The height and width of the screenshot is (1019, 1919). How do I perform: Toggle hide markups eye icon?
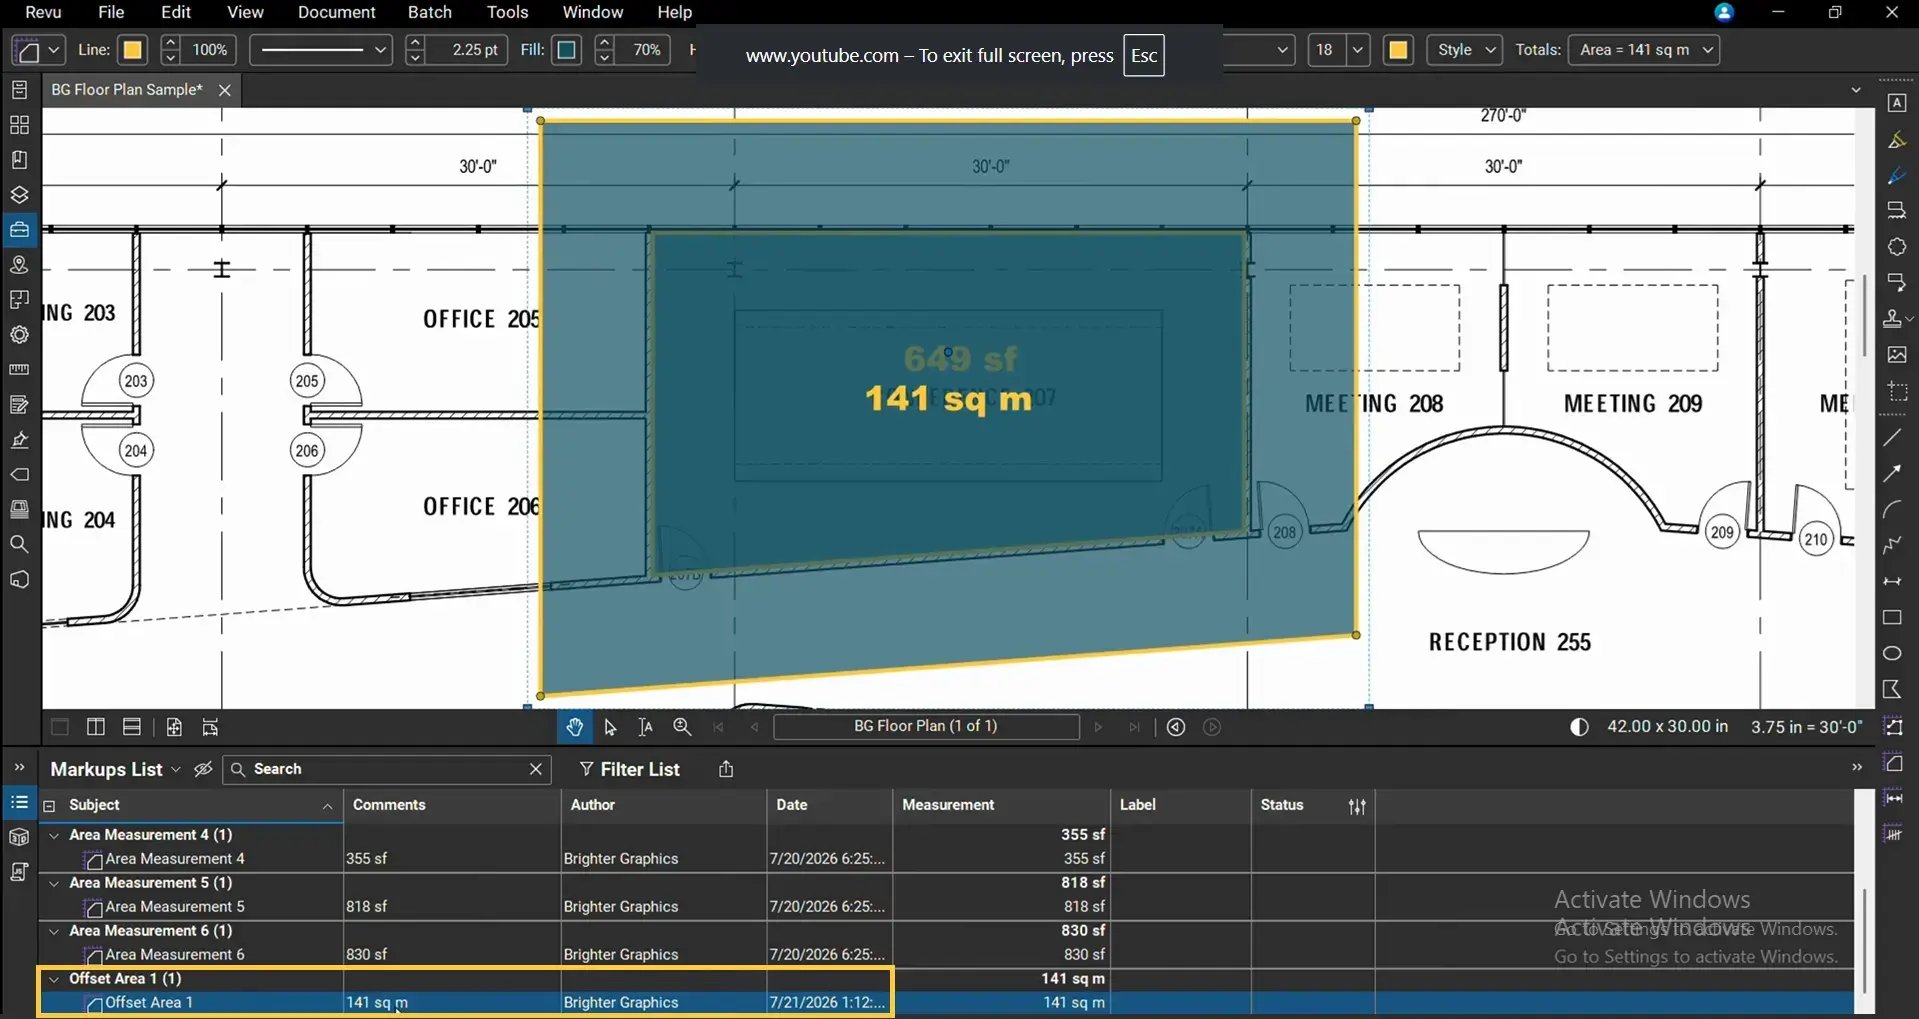coord(203,769)
